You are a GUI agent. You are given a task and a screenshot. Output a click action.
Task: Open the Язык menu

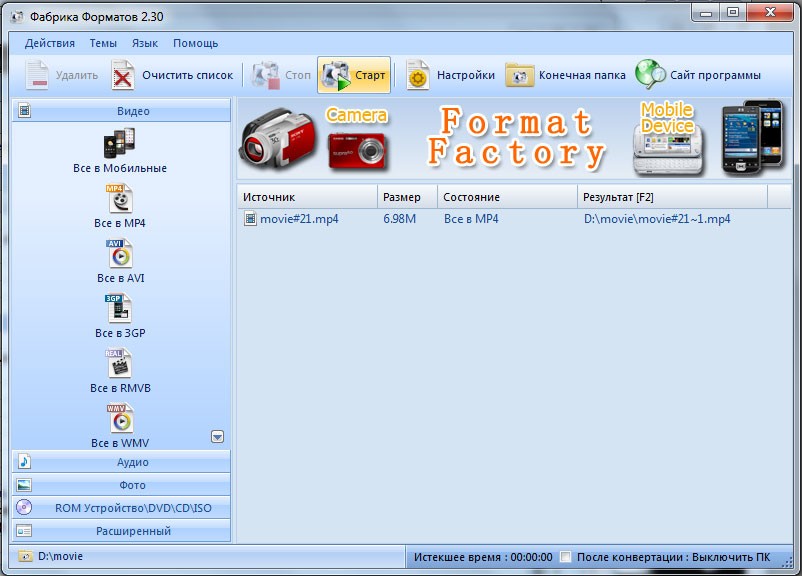pos(145,43)
